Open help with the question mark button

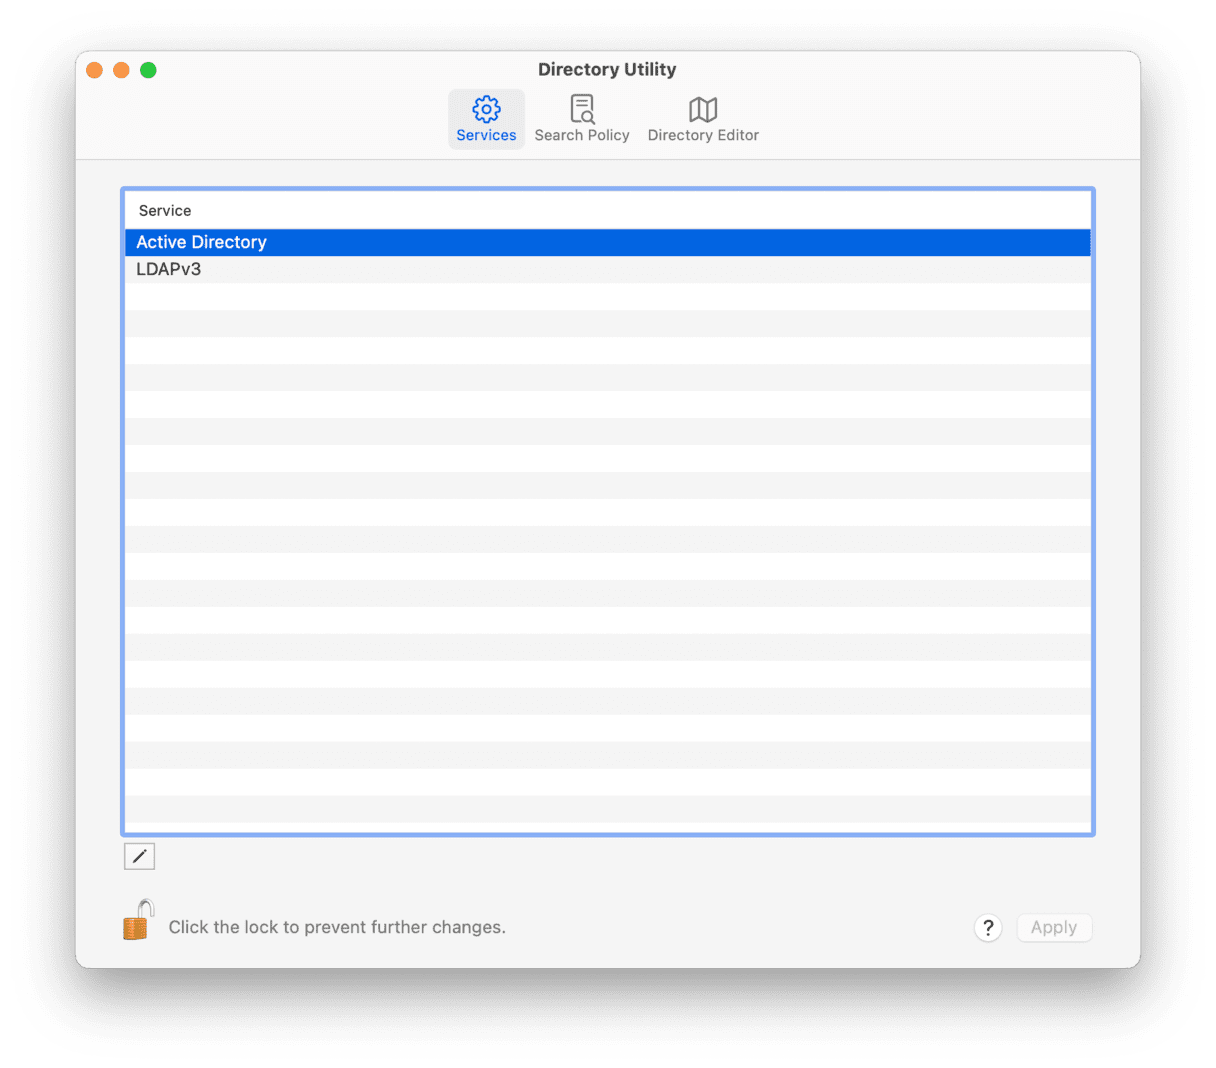tap(988, 928)
